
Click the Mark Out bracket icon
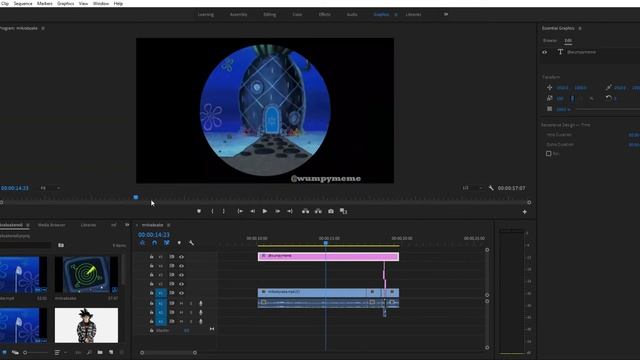coord(223,211)
